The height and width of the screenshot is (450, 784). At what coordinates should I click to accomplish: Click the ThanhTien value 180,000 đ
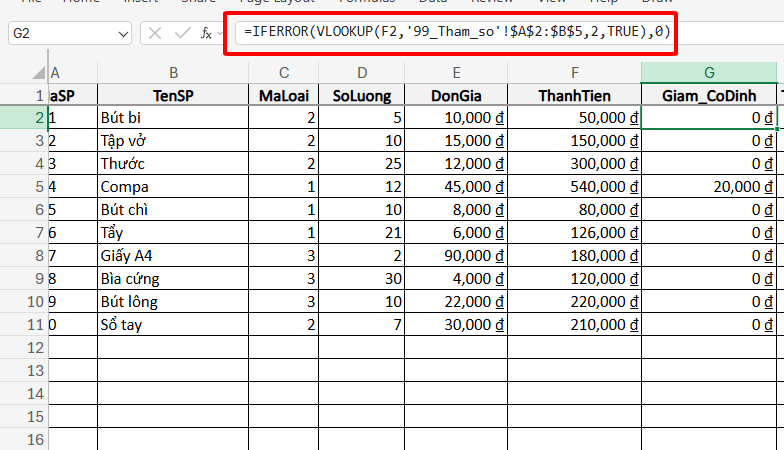(x=574, y=256)
